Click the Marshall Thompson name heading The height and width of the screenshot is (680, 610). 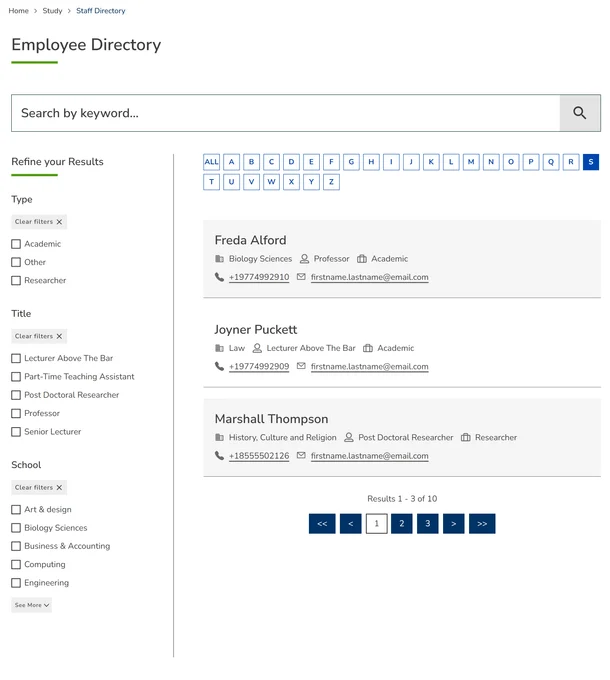click(x=271, y=419)
